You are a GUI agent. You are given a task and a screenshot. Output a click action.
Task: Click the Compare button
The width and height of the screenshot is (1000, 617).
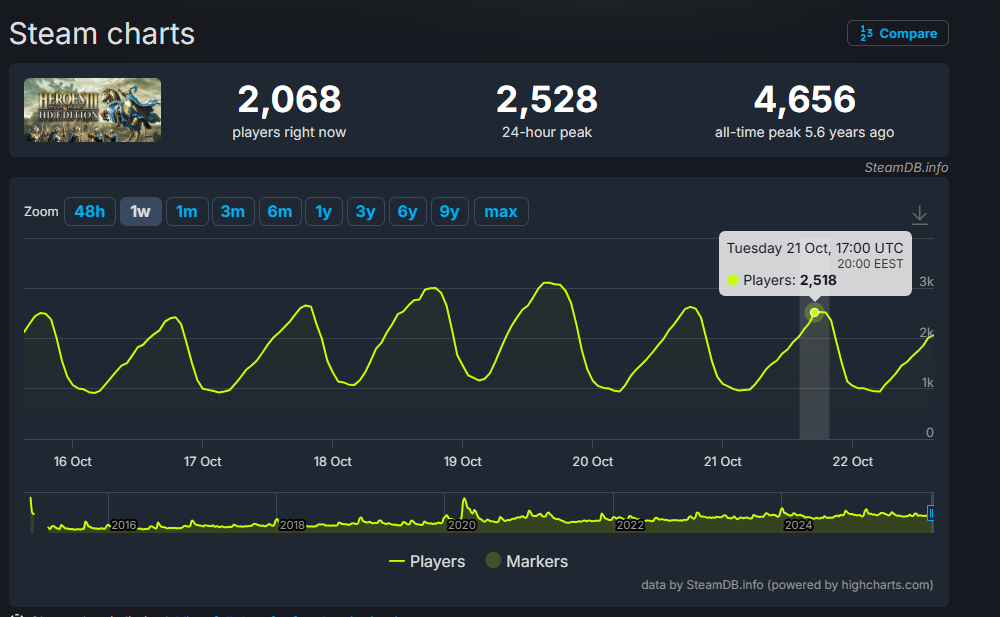tap(897, 33)
